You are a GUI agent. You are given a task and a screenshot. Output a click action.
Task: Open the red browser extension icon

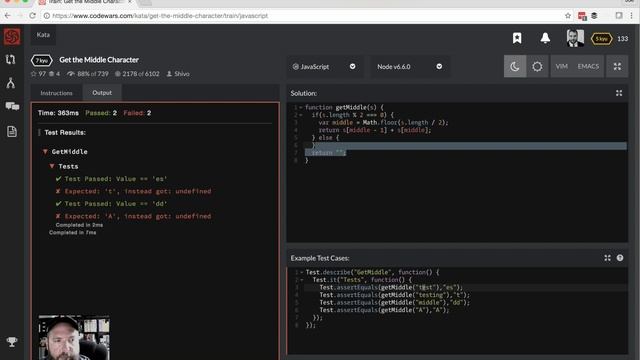coord(582,16)
